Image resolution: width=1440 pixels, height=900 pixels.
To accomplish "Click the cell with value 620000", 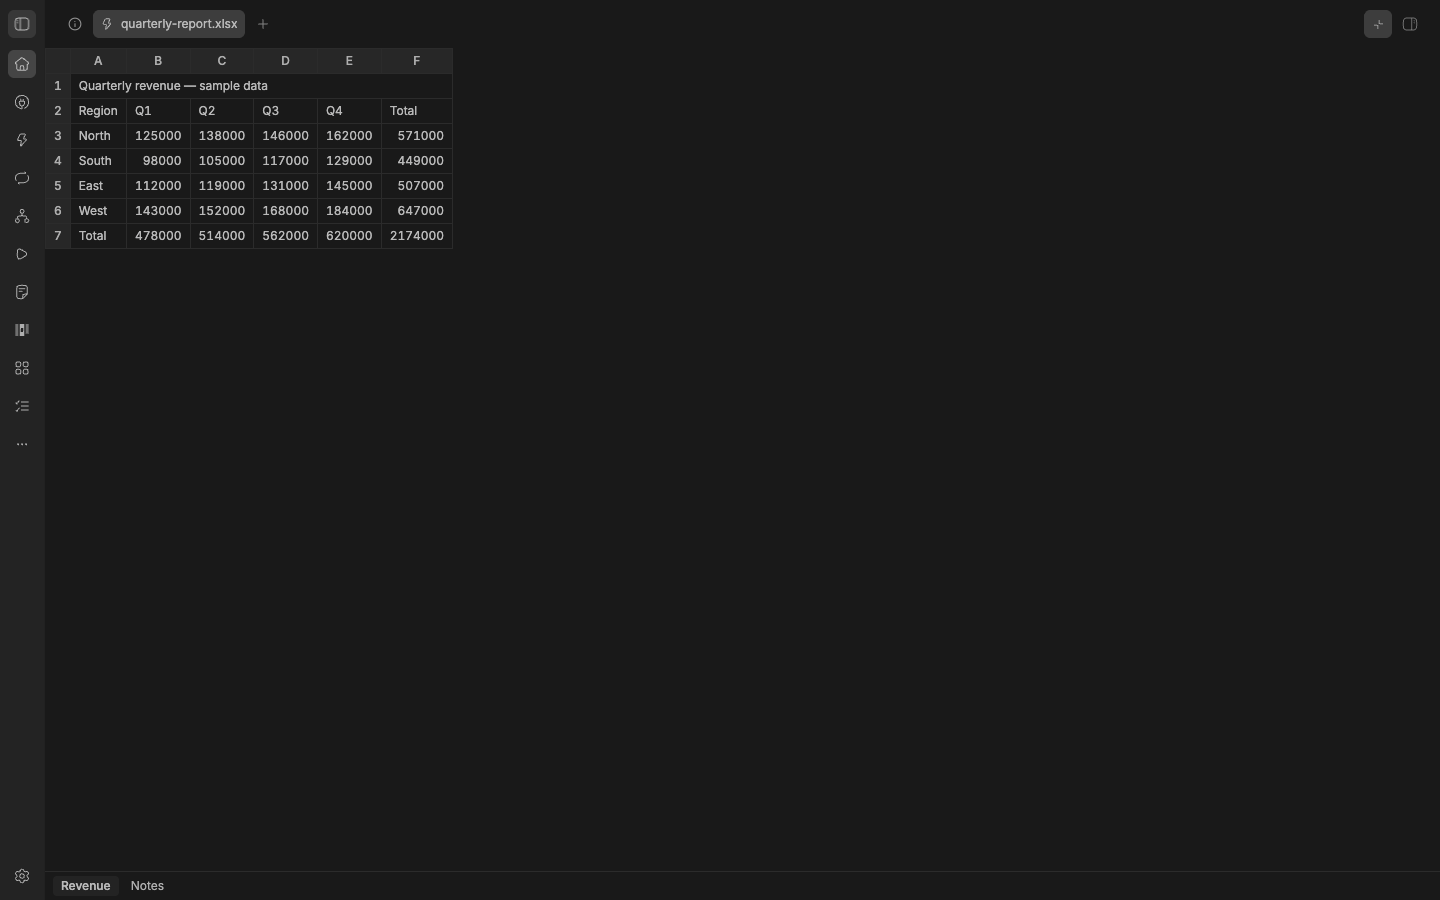I will pos(350,236).
